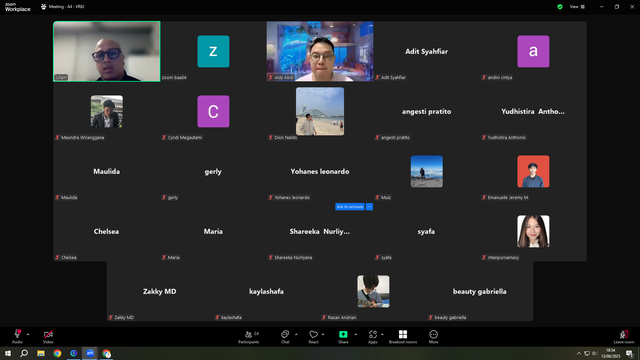The image size is (640, 360).
Task: Click the Leave room button
Action: pyautogui.click(x=624, y=337)
